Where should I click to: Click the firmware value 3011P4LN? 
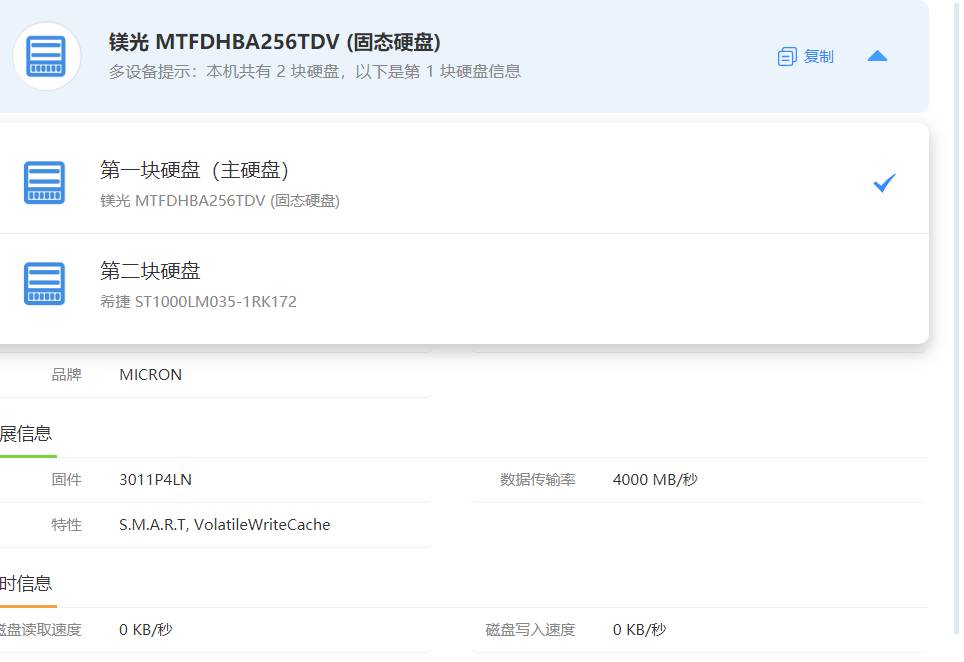pos(156,480)
